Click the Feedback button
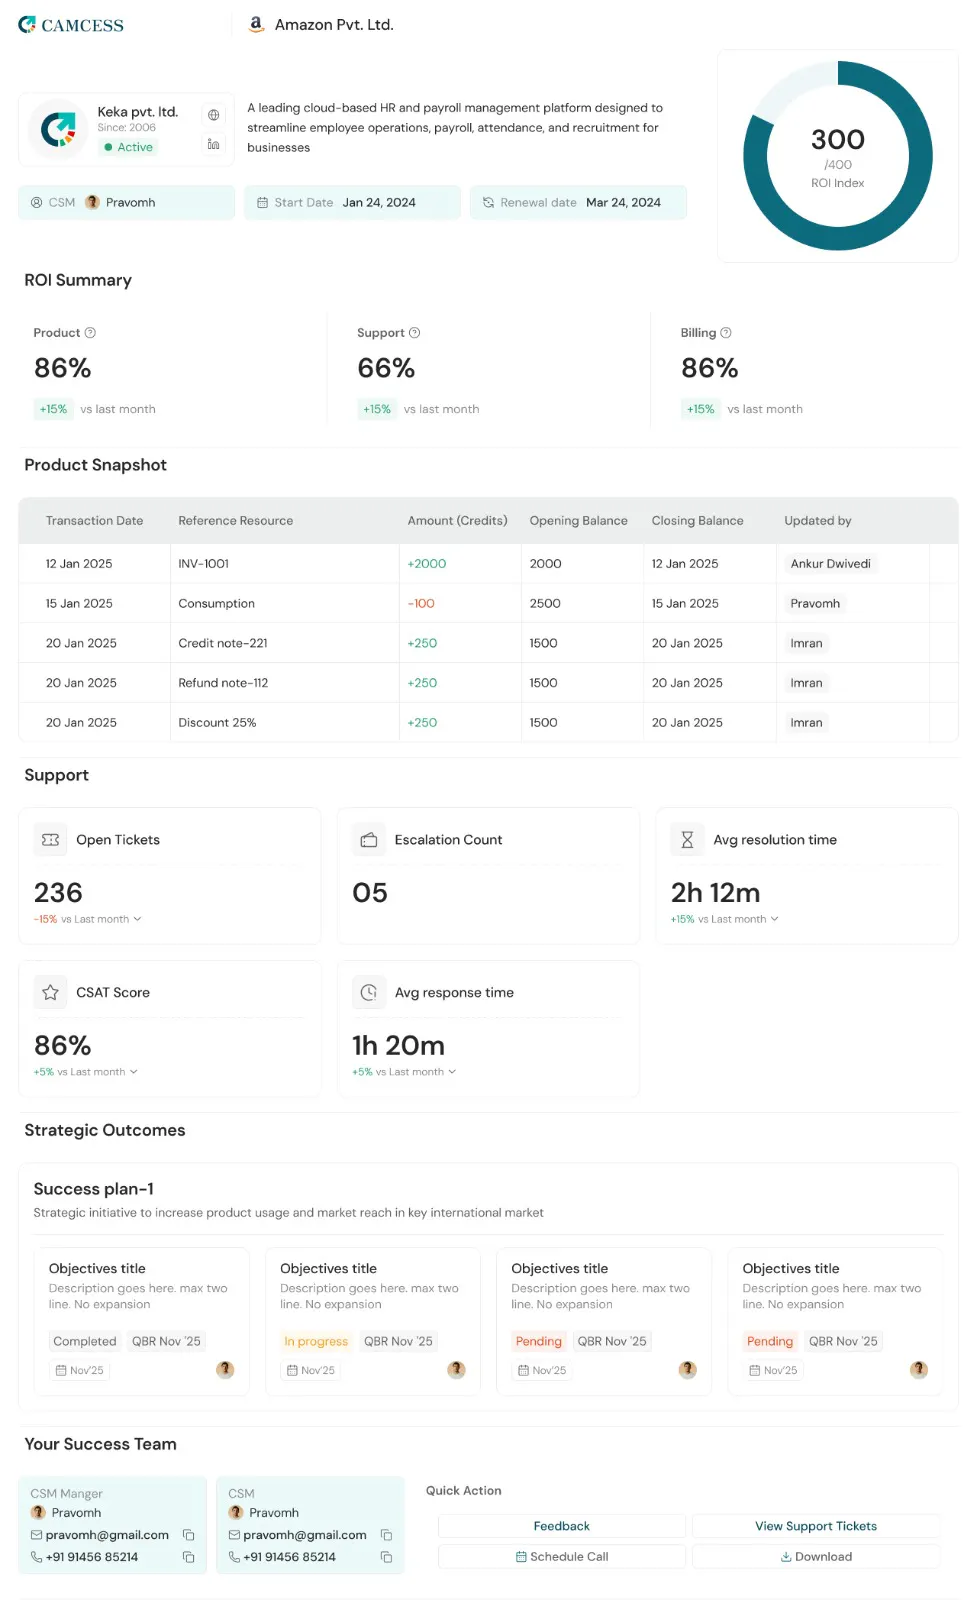 tap(561, 1526)
